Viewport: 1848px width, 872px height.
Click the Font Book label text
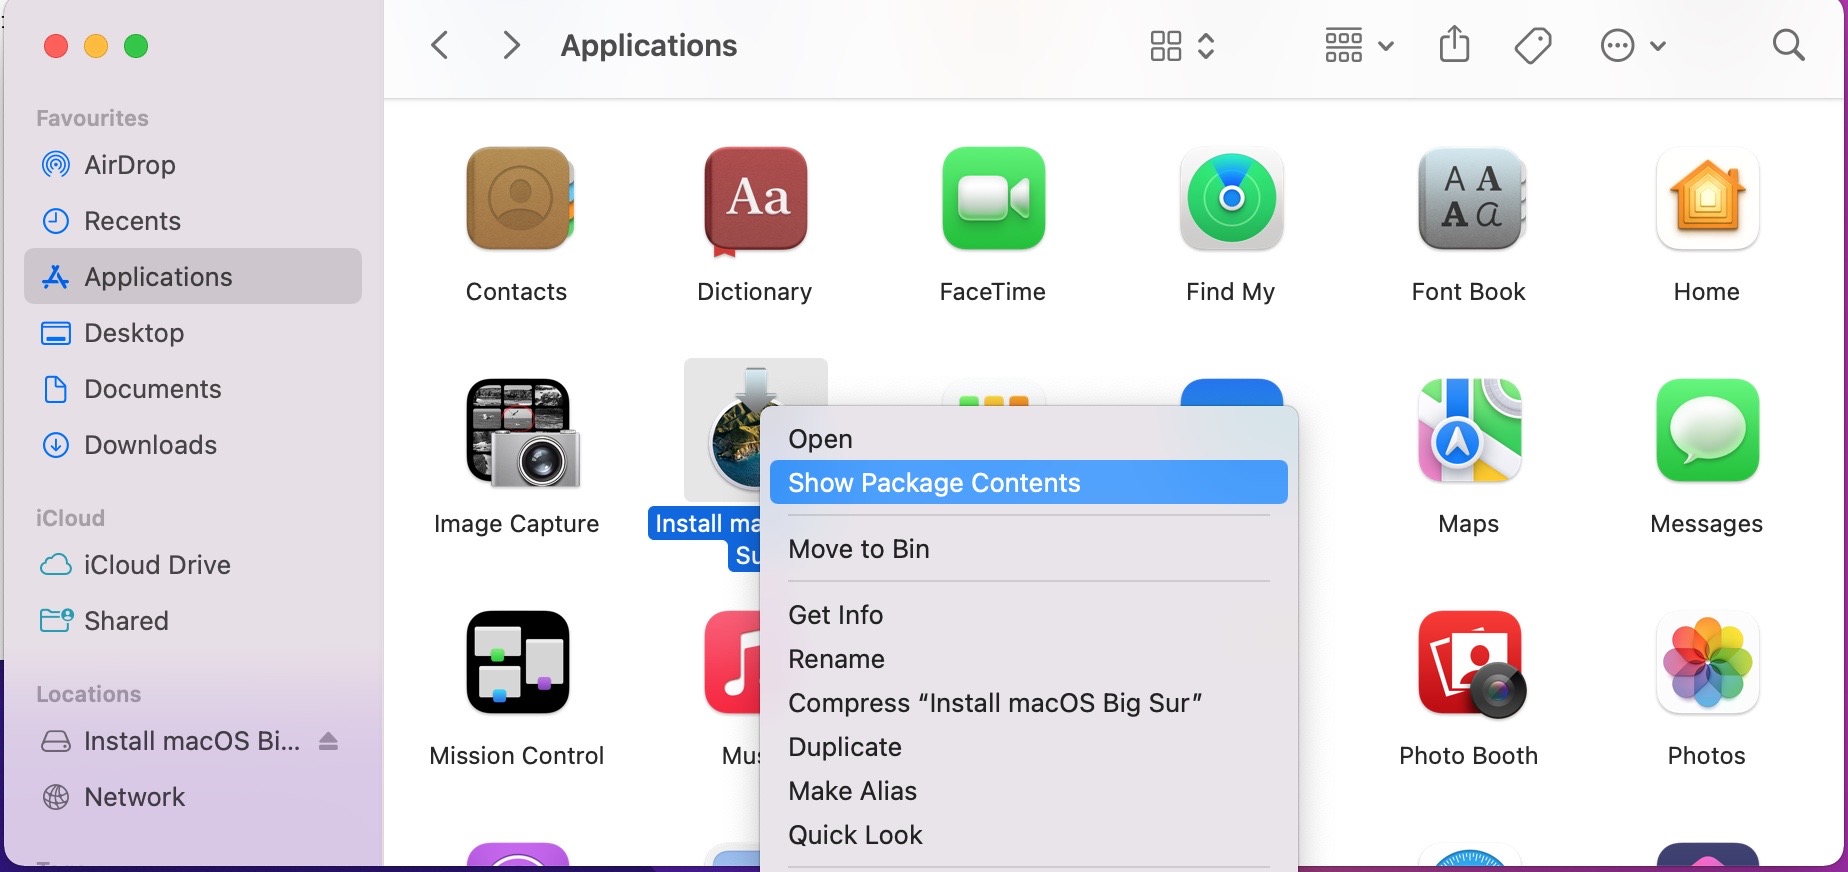tap(1468, 292)
